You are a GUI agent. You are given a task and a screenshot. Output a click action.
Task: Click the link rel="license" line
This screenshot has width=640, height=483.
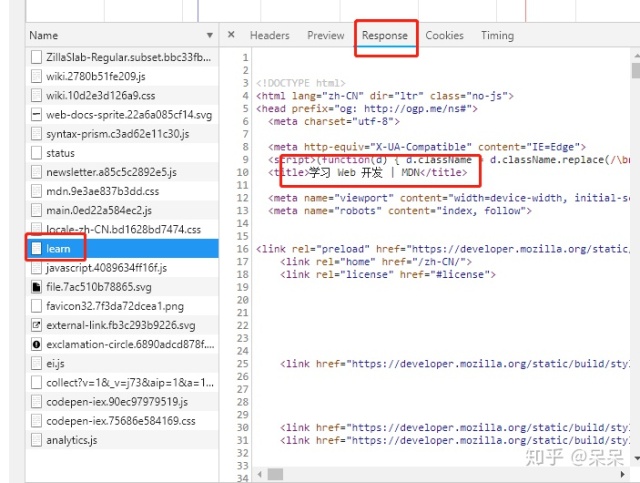pyautogui.click(x=388, y=274)
